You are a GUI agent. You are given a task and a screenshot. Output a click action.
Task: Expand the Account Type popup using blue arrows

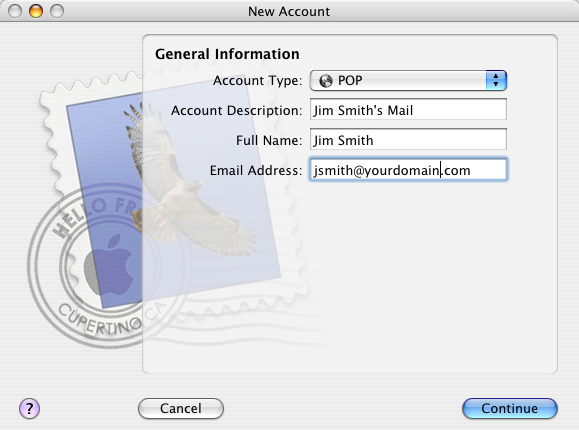[x=496, y=80]
